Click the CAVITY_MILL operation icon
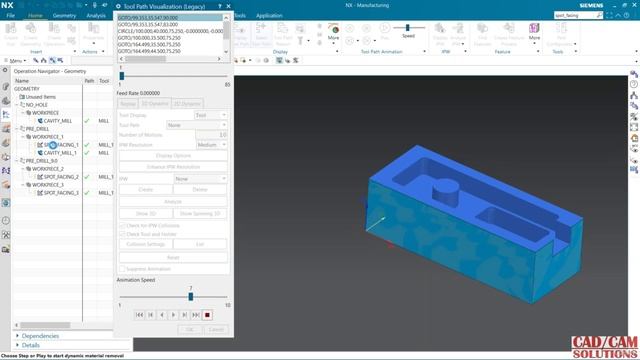The width and height of the screenshot is (640, 360). coord(40,121)
